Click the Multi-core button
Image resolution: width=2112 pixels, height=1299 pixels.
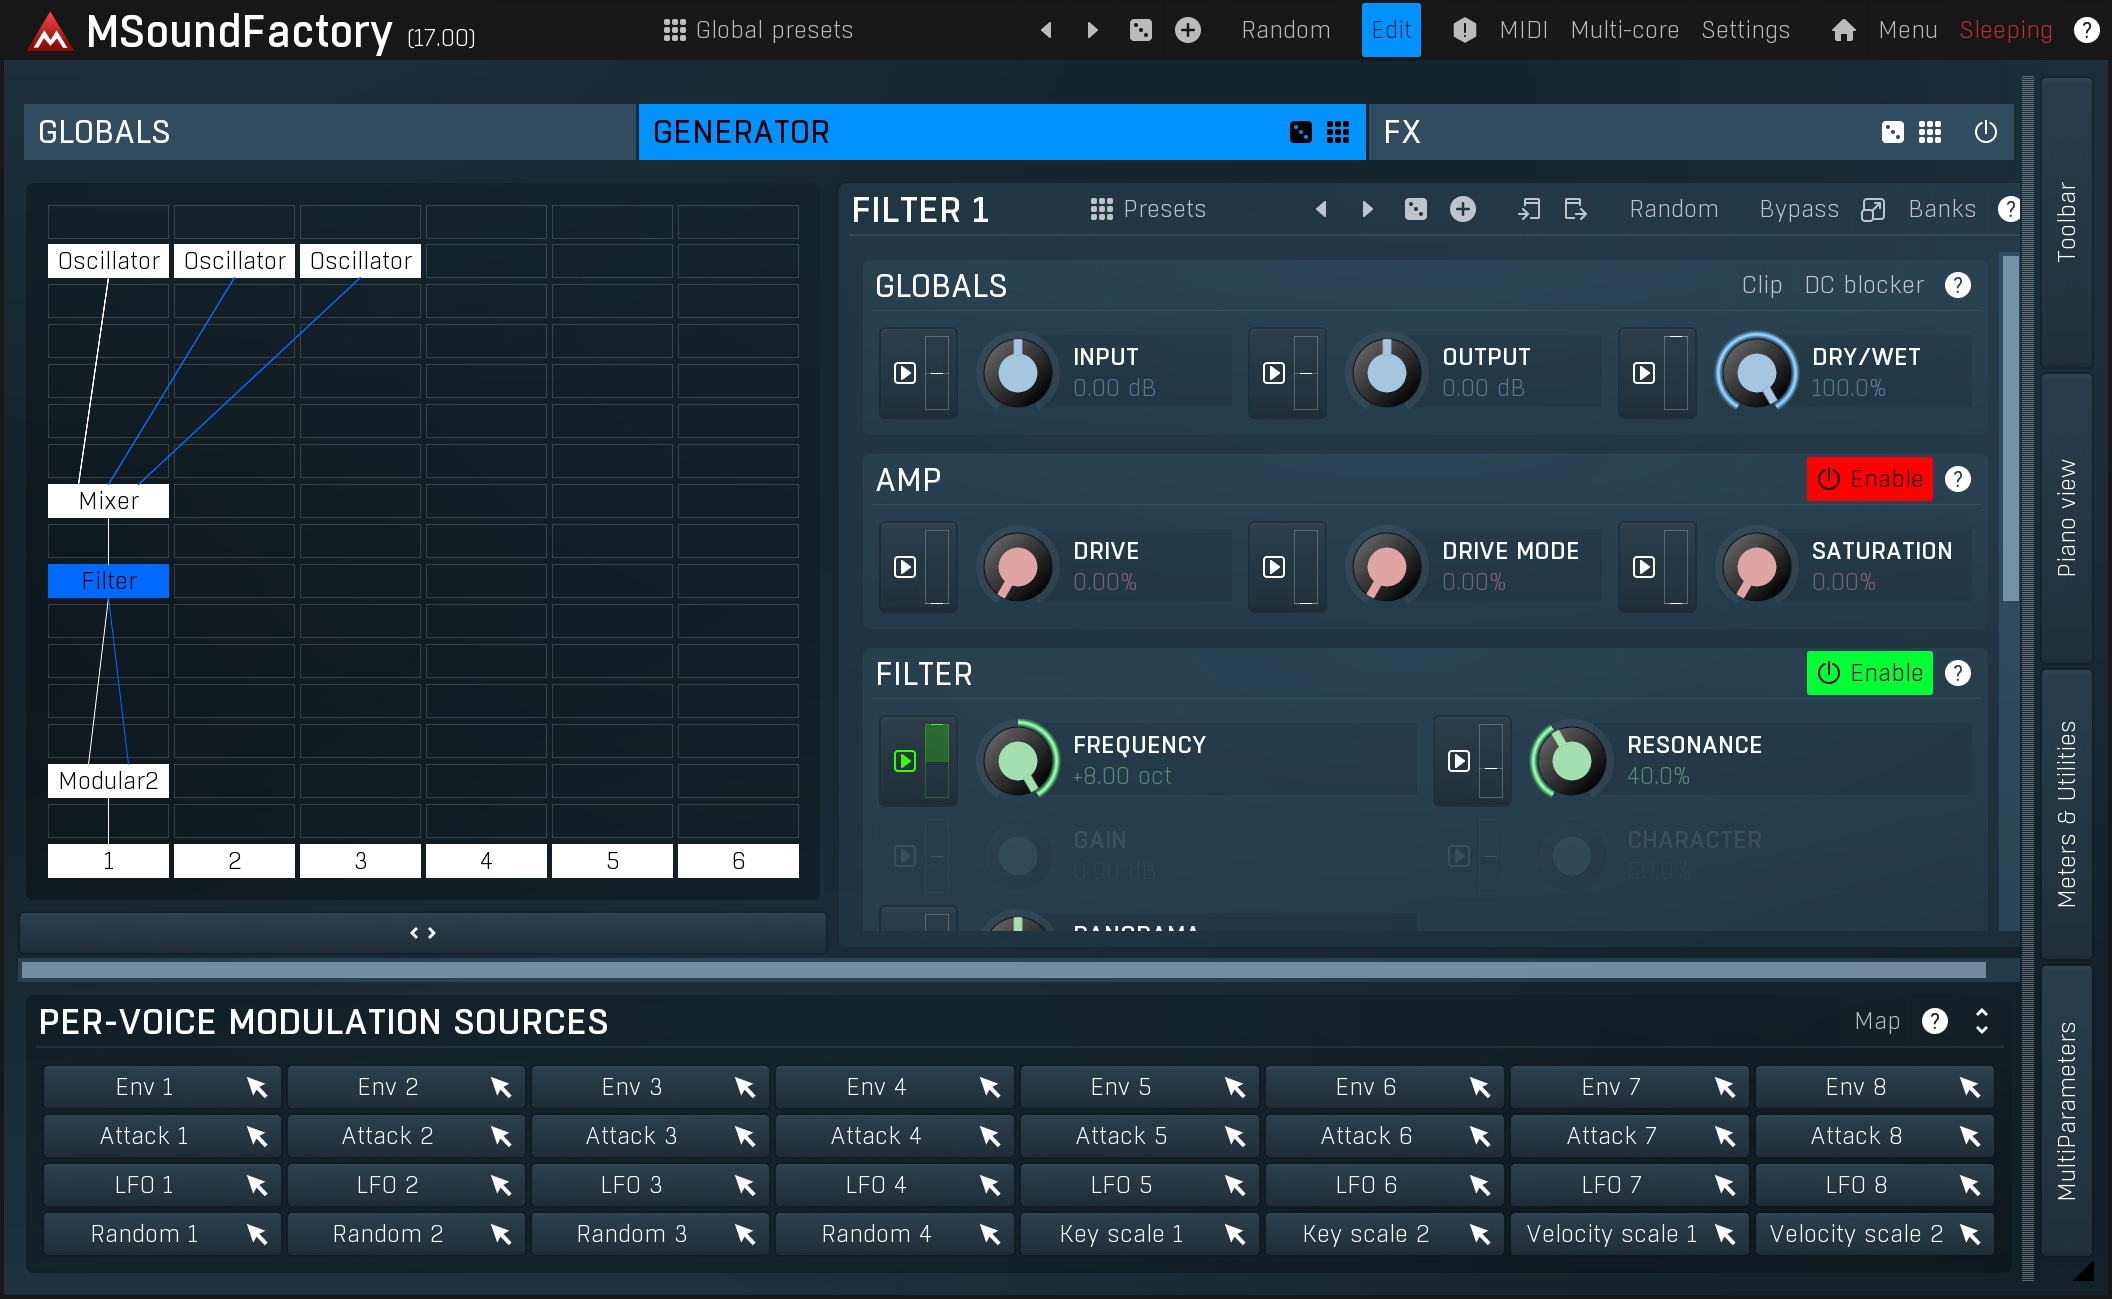pos(1624,30)
